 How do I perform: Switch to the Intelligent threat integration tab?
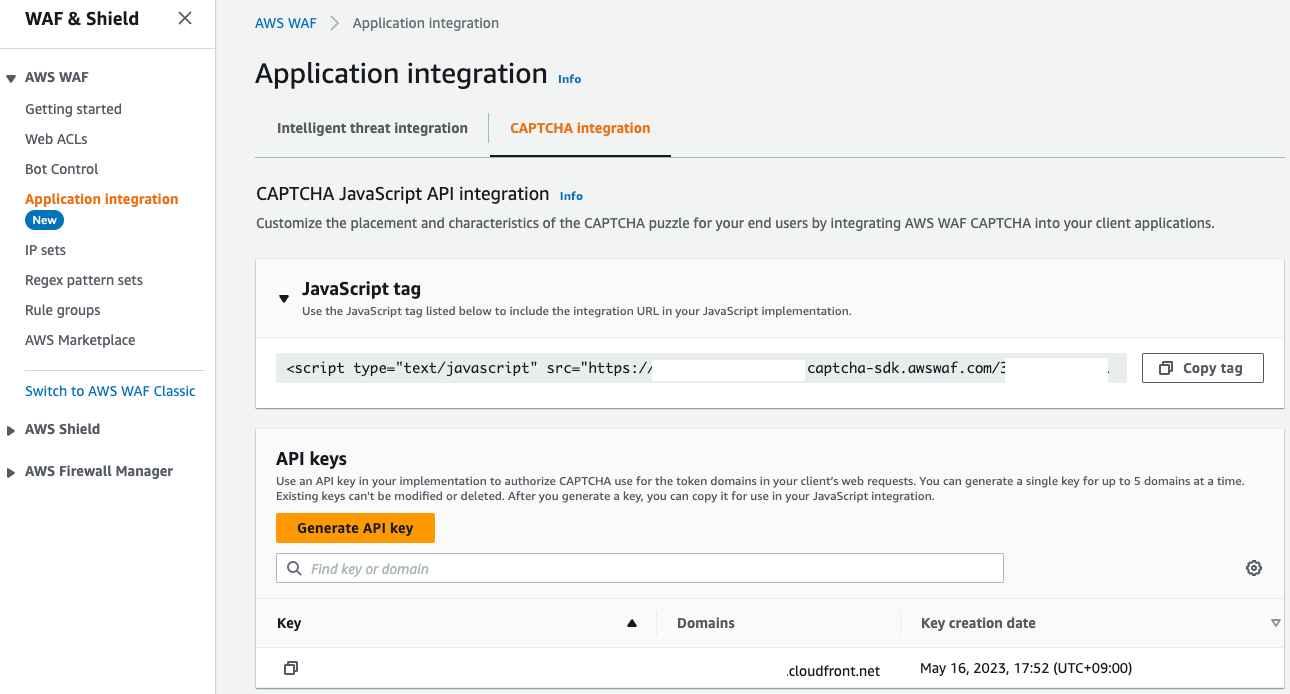tap(372, 128)
